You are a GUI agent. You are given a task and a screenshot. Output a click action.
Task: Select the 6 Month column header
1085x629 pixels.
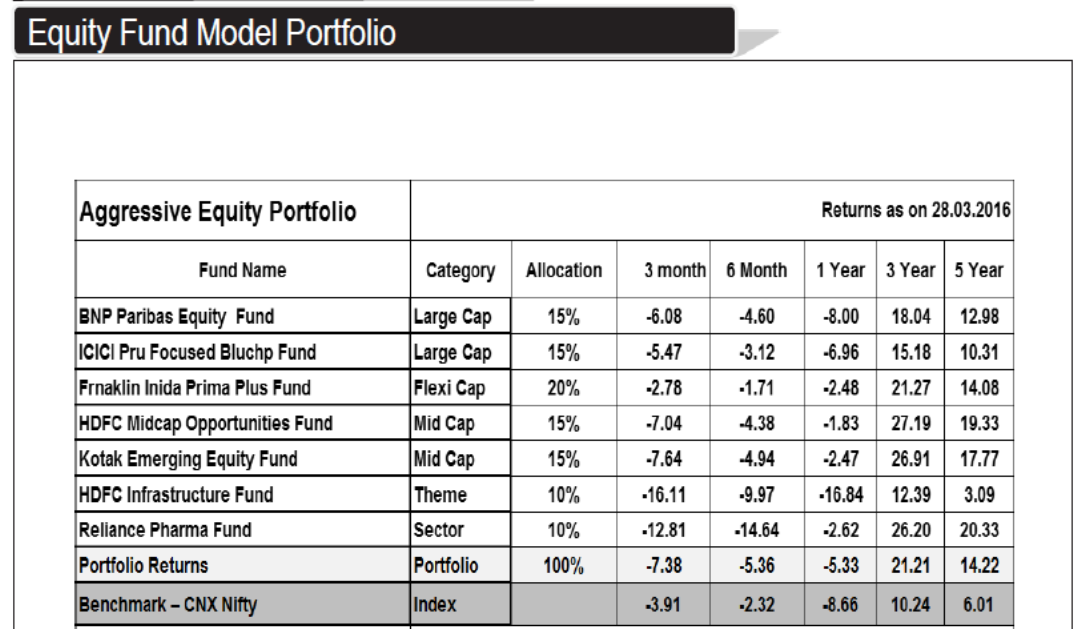tap(756, 270)
